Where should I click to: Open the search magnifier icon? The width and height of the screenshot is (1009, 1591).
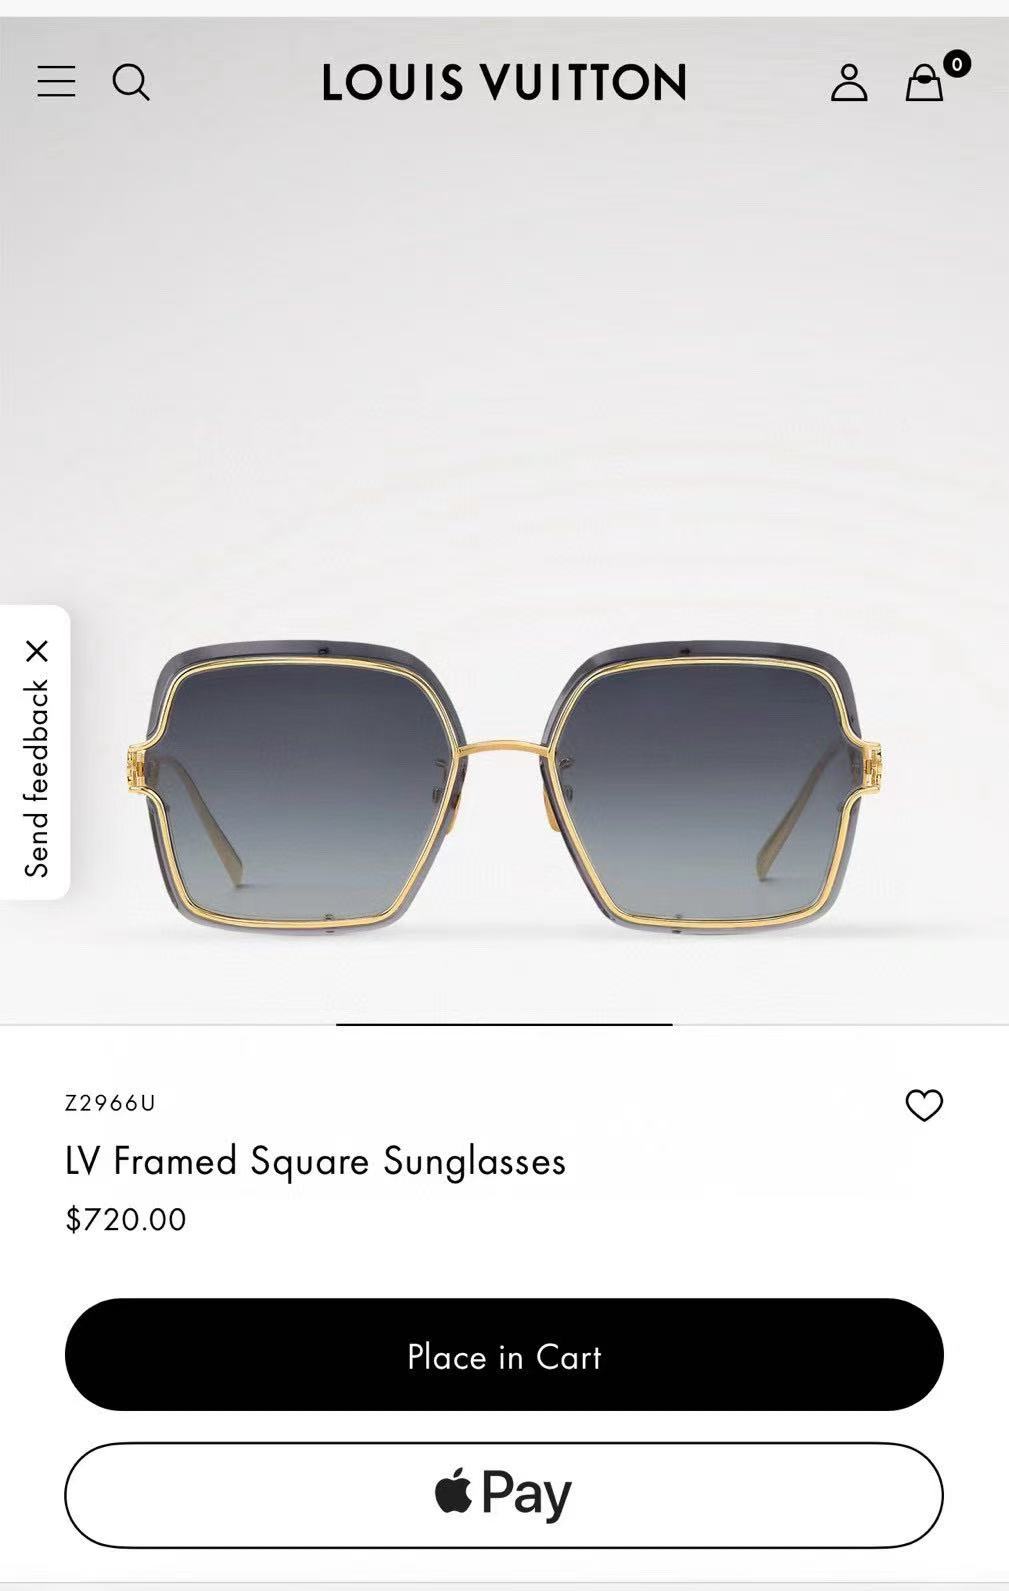131,82
